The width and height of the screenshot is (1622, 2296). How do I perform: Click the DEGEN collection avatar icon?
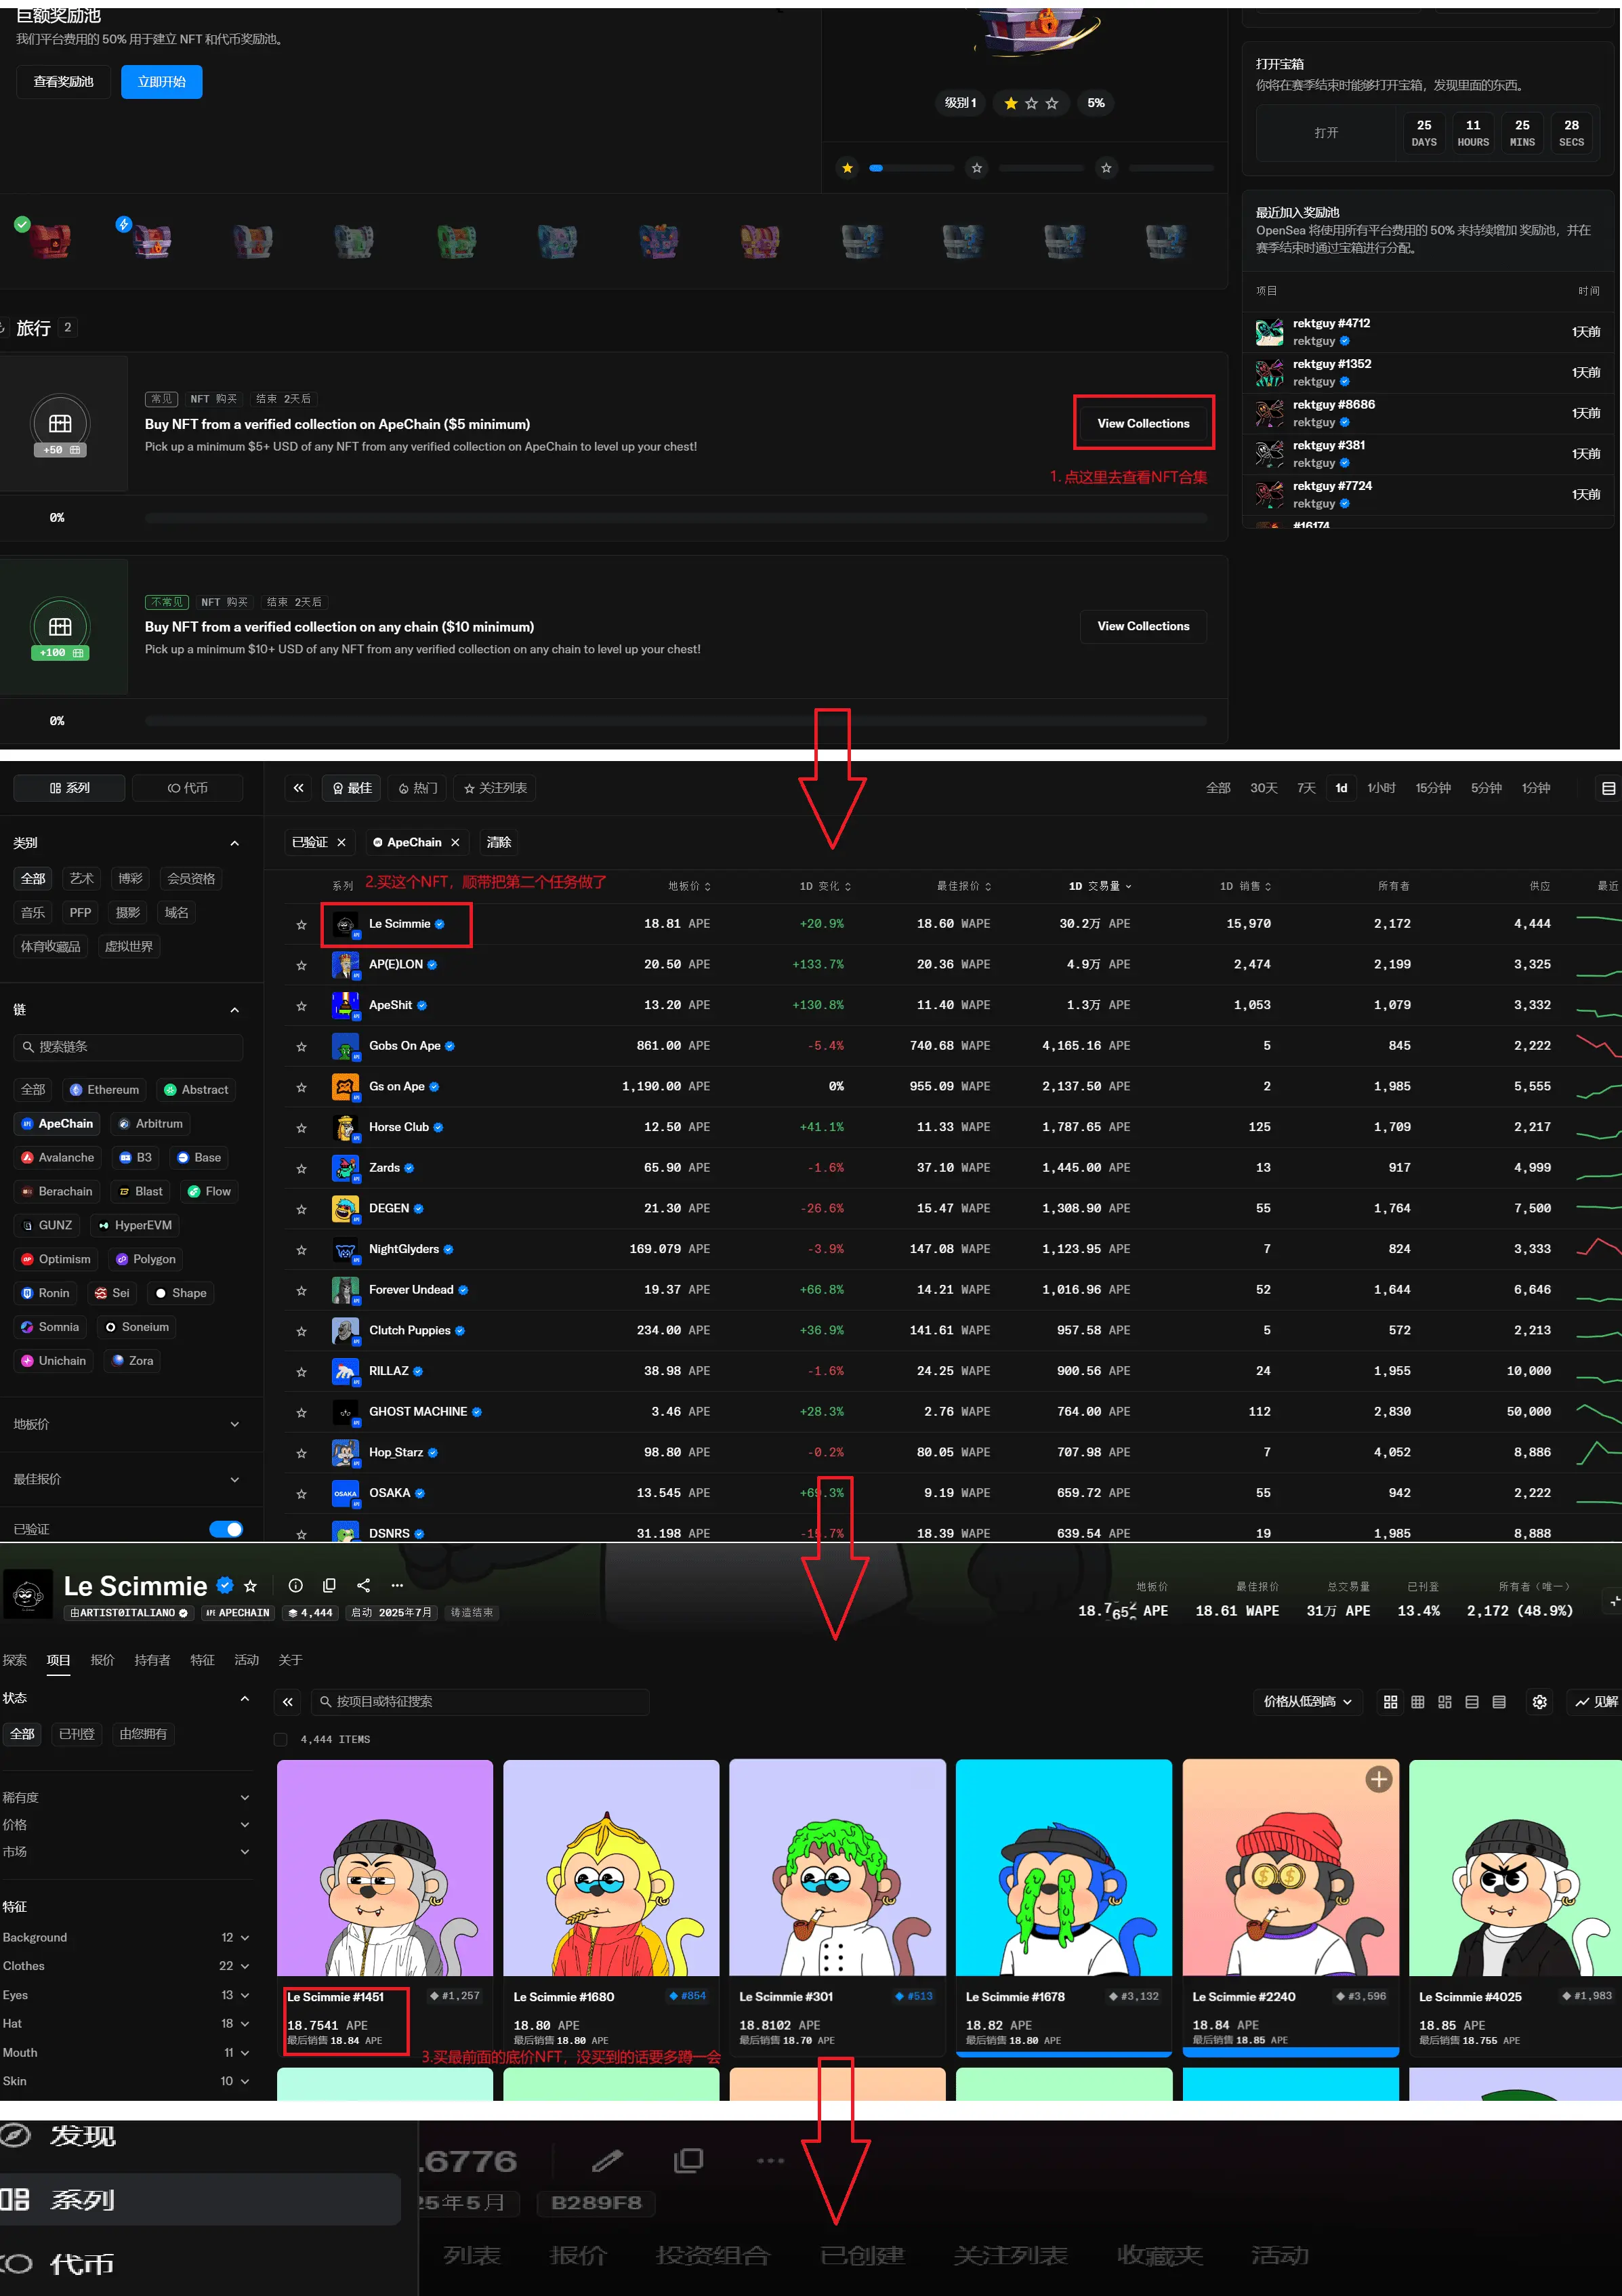click(x=345, y=1209)
